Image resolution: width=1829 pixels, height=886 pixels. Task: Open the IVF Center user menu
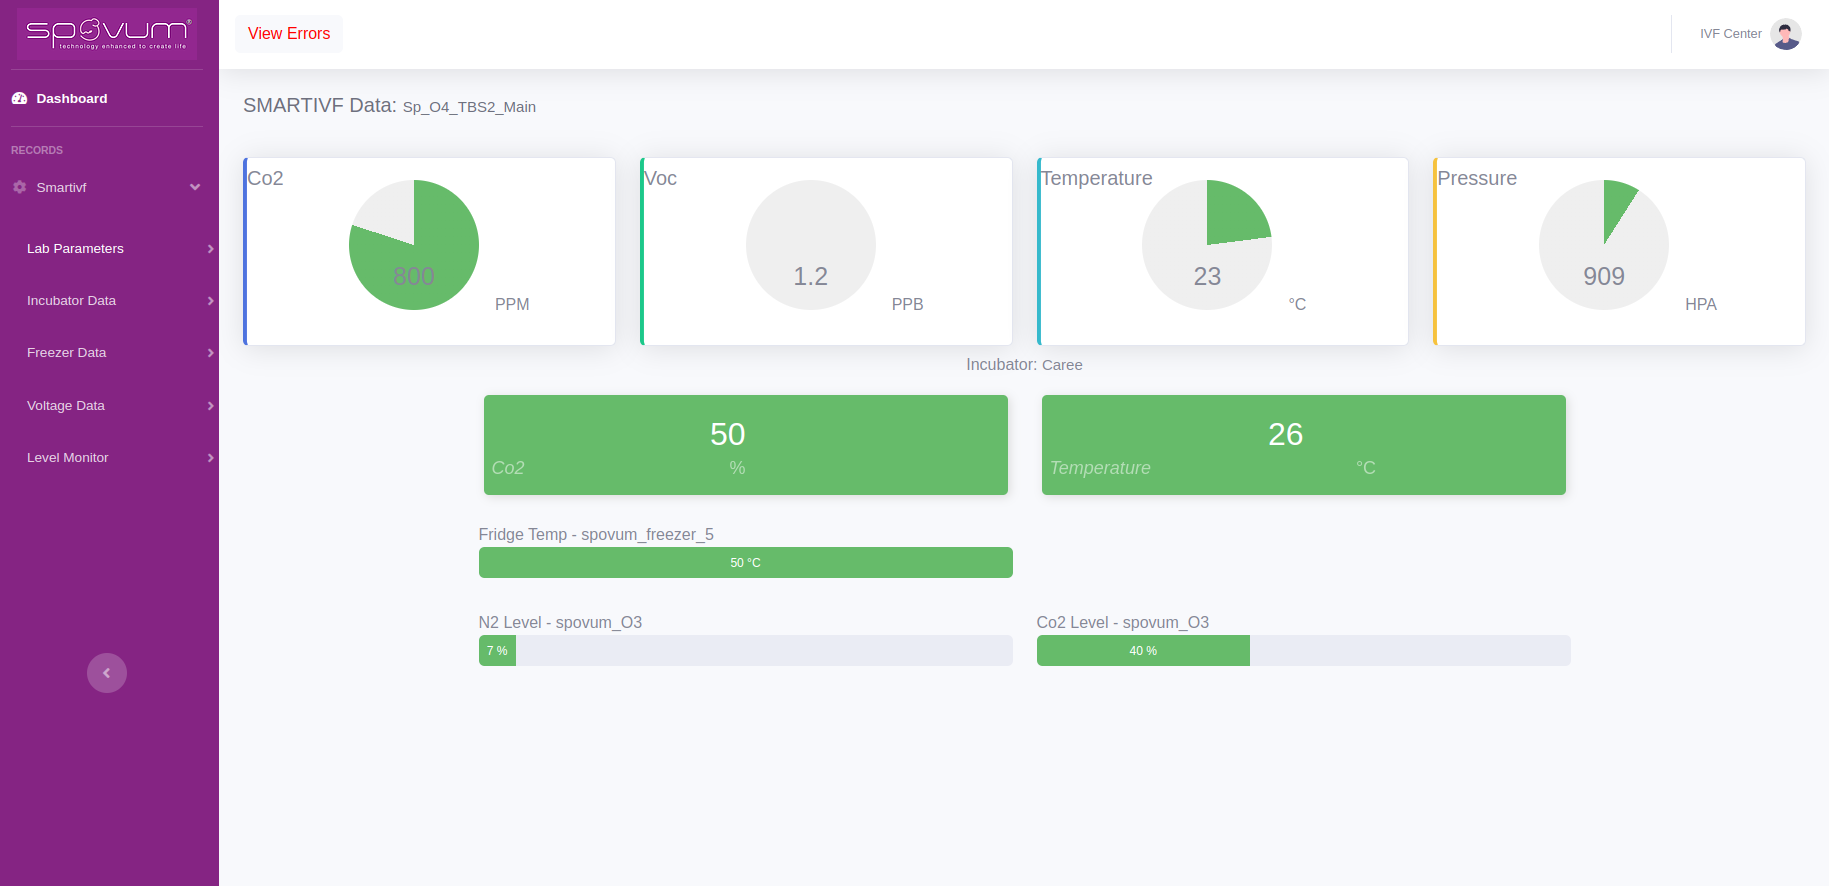click(1730, 34)
